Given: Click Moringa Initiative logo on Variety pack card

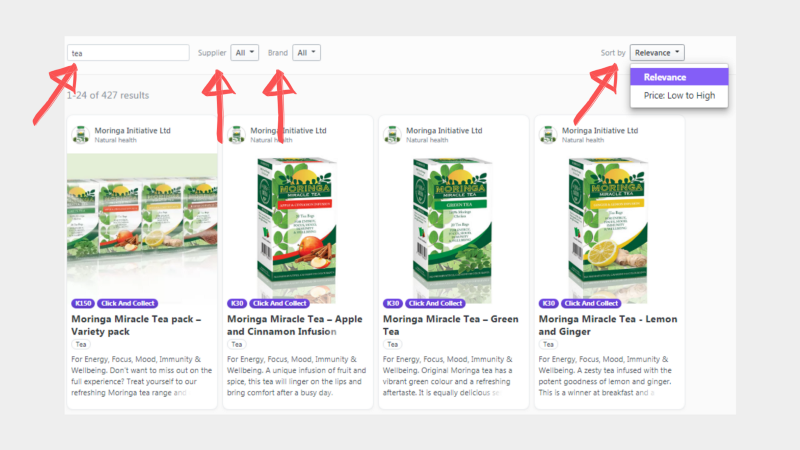Looking at the screenshot, I should click(81, 135).
